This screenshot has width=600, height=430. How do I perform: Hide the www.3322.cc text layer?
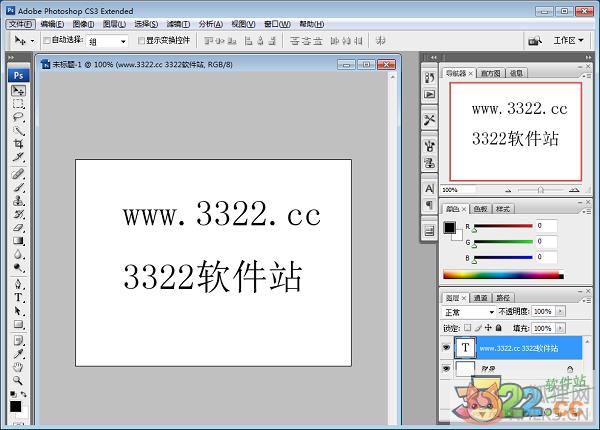[x=446, y=347]
